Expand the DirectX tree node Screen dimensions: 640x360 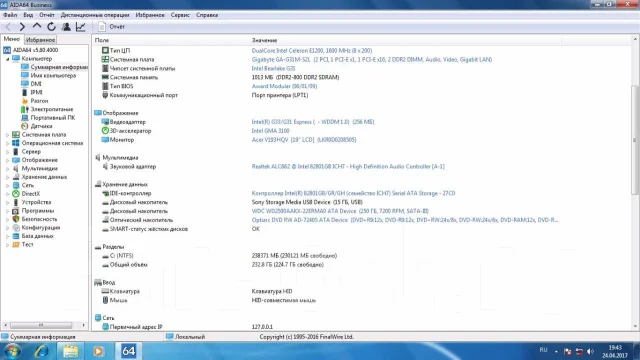coord(7,194)
